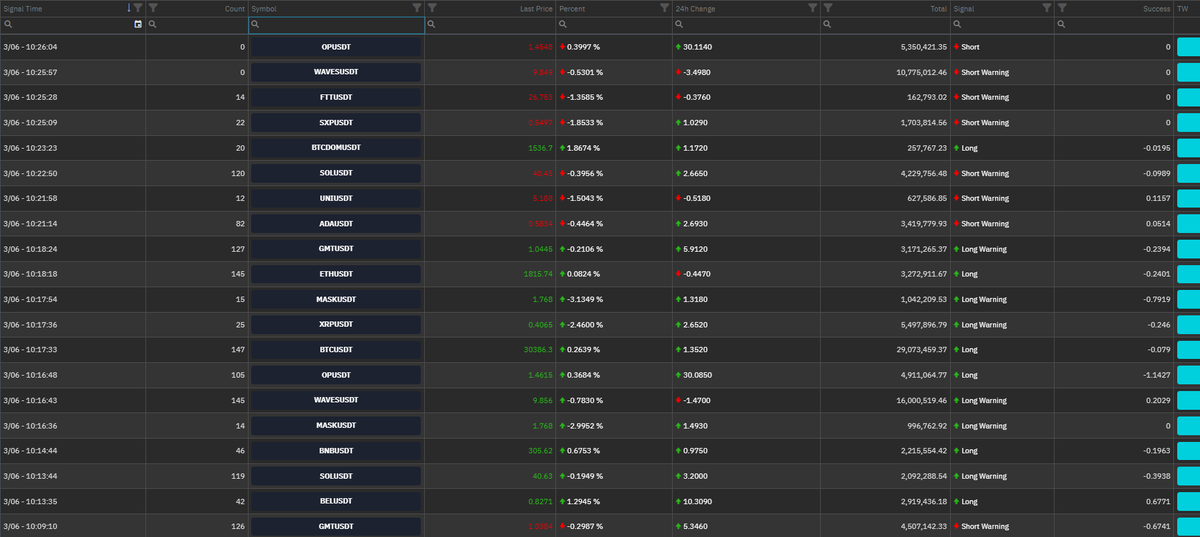Open the OPUSDT symbol at 10:16:48
This screenshot has height=537, width=1200.
pos(336,375)
